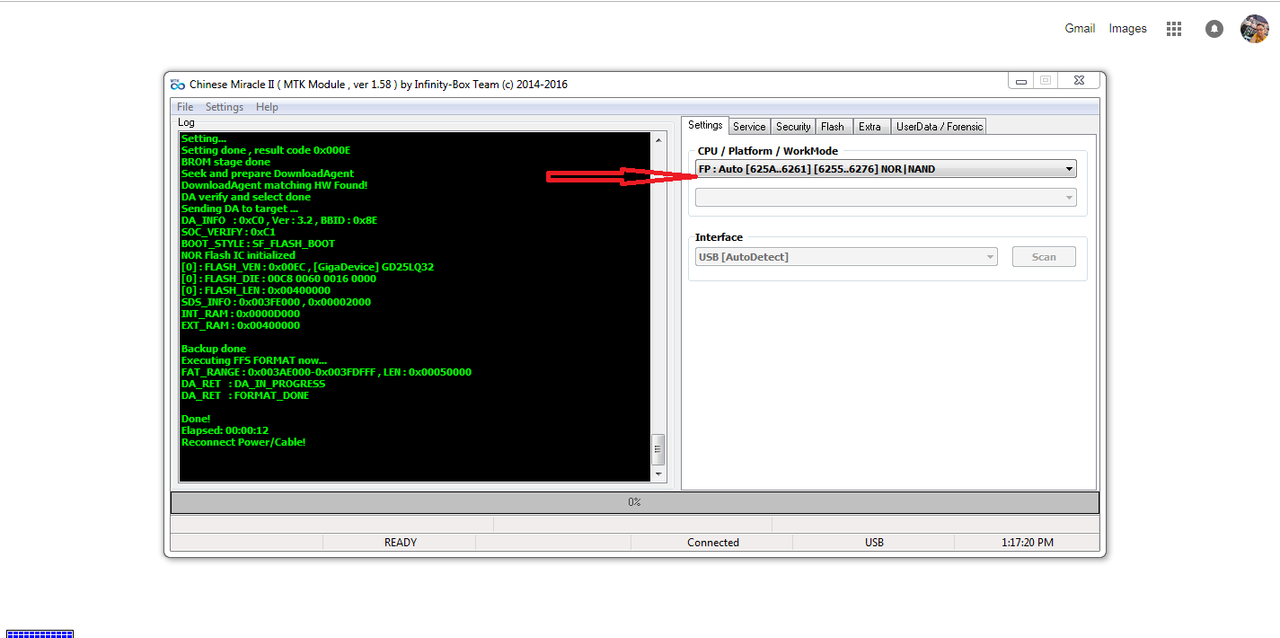Click the 'INT_RAM : 0x0000D000' log line
The image size is (1280, 638).
(240, 314)
